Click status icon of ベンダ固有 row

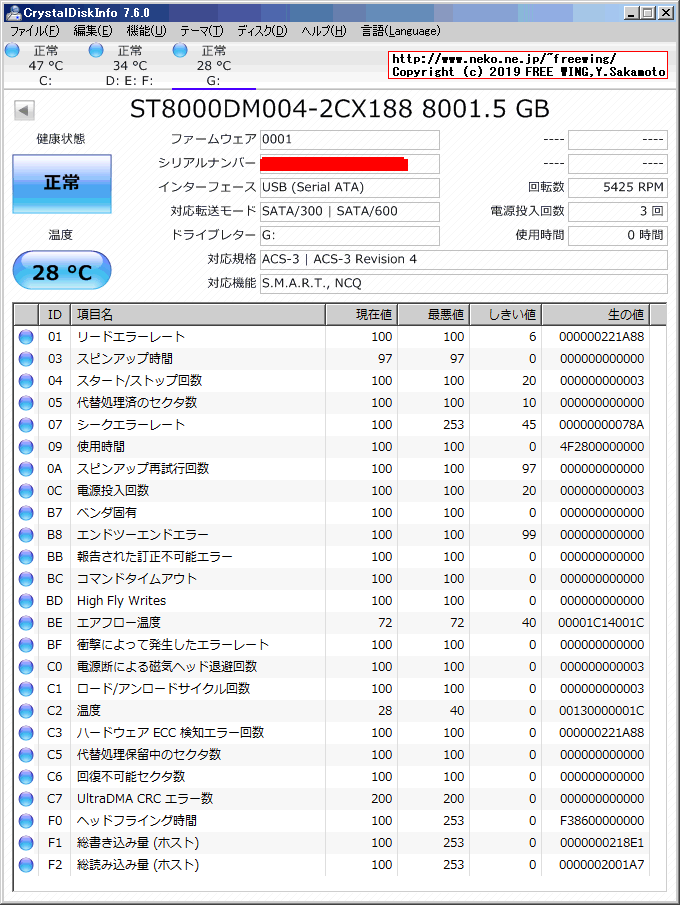(x=26, y=513)
